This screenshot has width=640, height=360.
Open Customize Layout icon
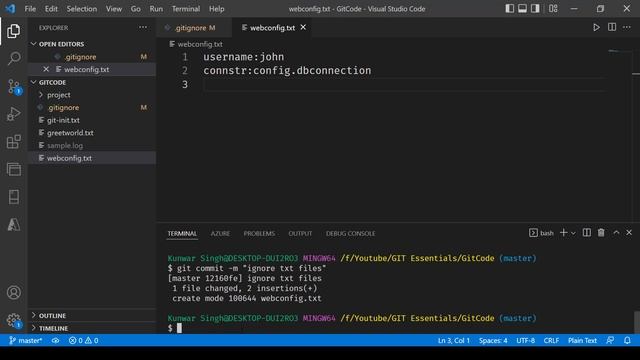click(553, 9)
